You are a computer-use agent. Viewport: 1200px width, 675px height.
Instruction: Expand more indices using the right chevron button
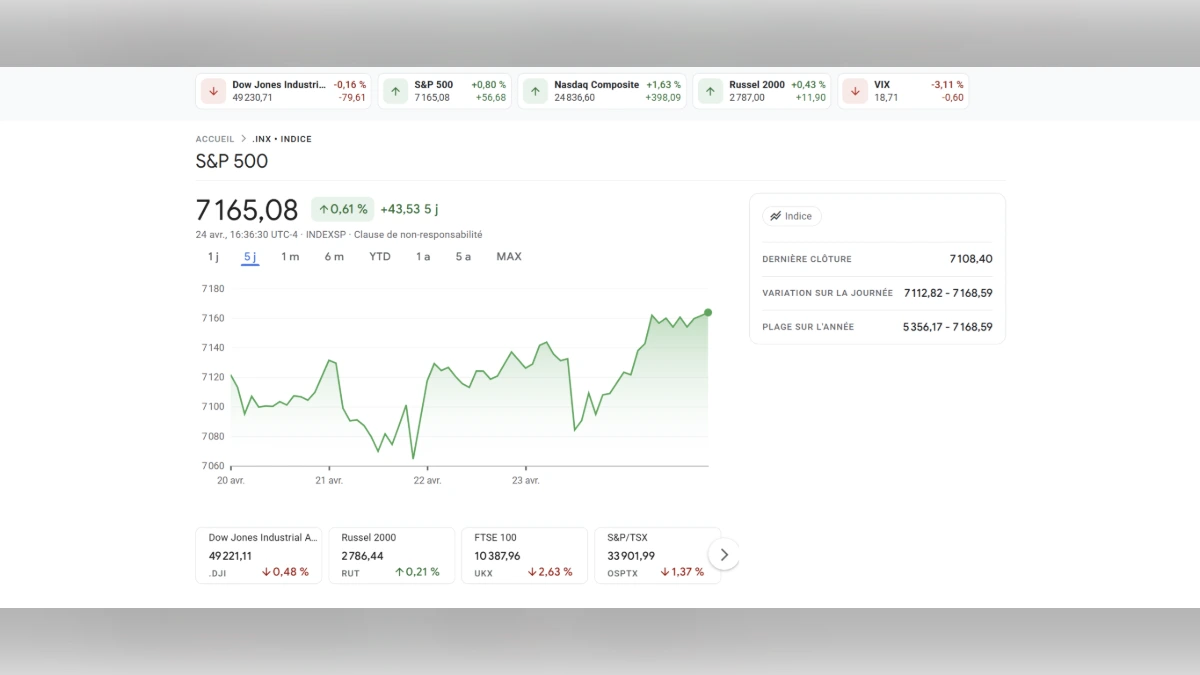[724, 553]
